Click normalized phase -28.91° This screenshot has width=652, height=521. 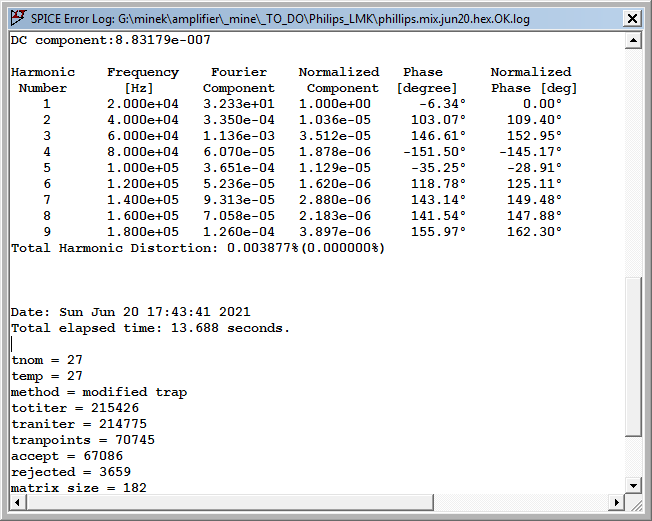pos(534,168)
